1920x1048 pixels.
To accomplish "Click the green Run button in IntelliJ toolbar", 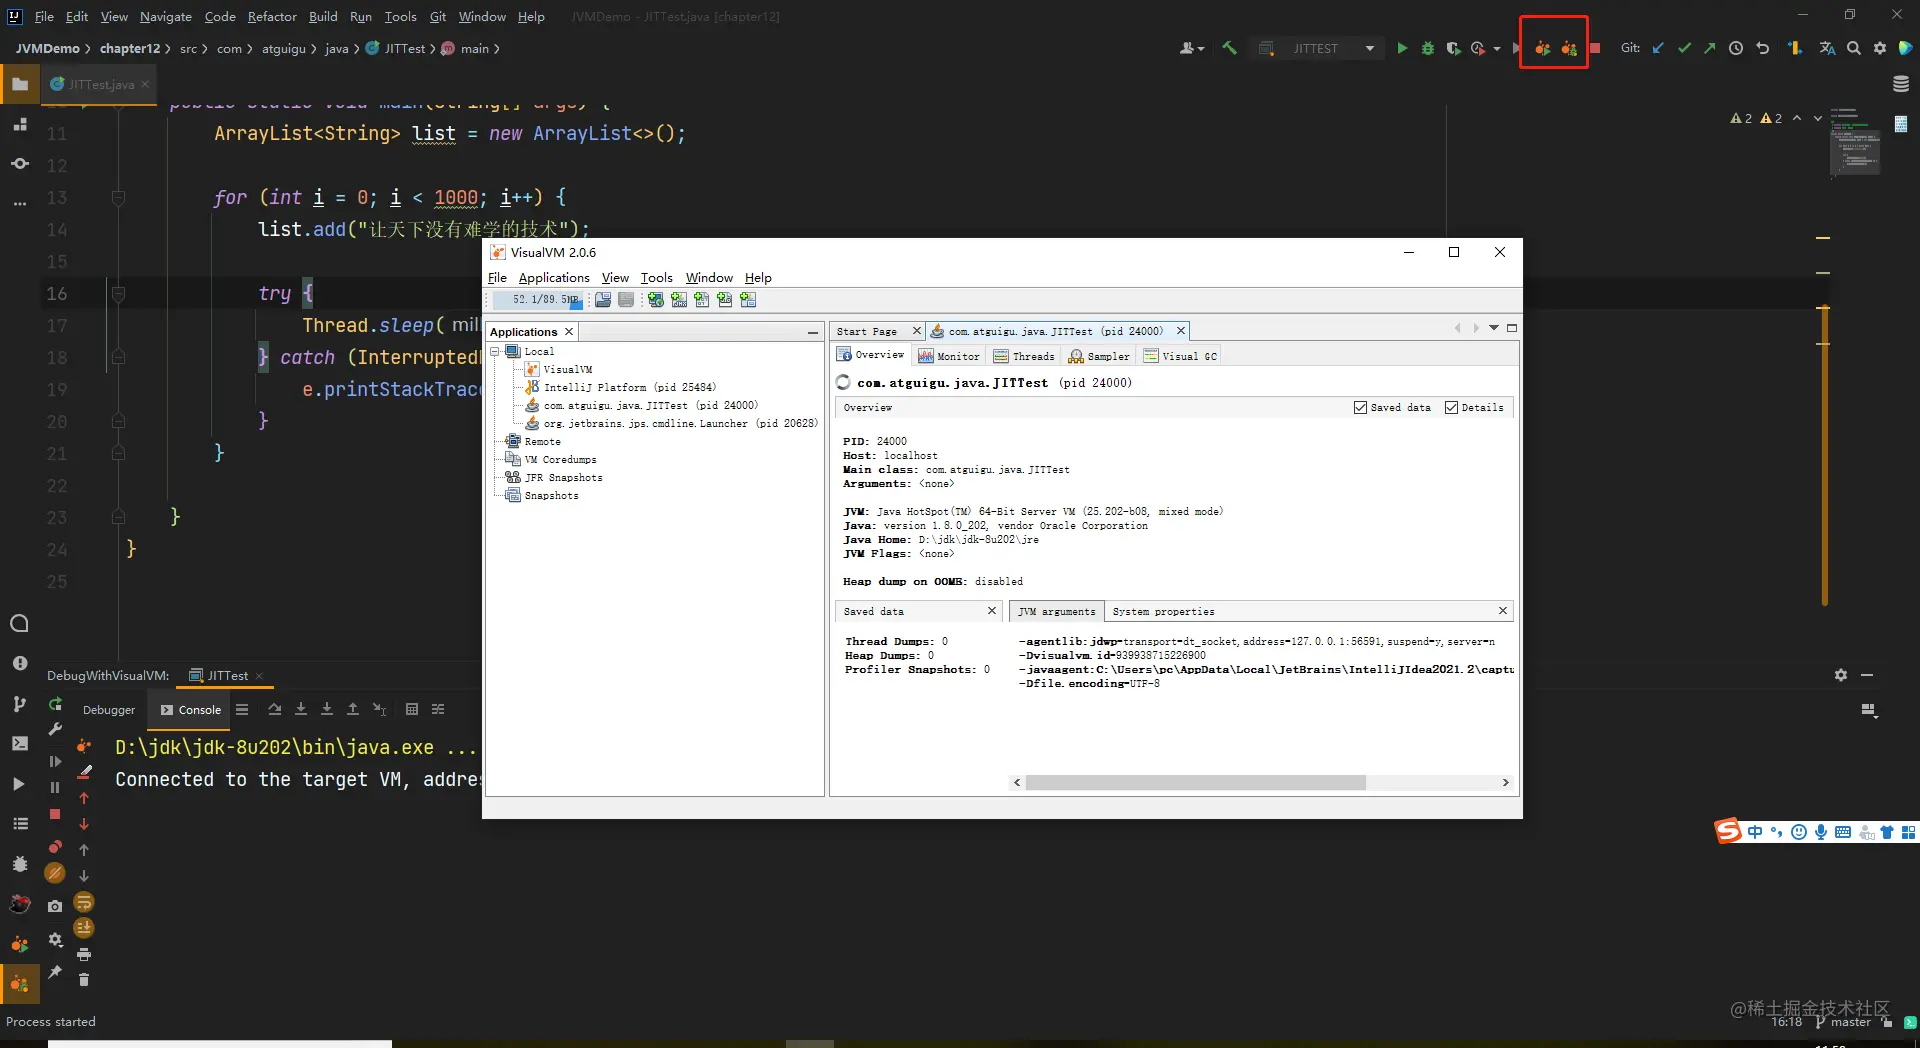I will pos(1402,48).
